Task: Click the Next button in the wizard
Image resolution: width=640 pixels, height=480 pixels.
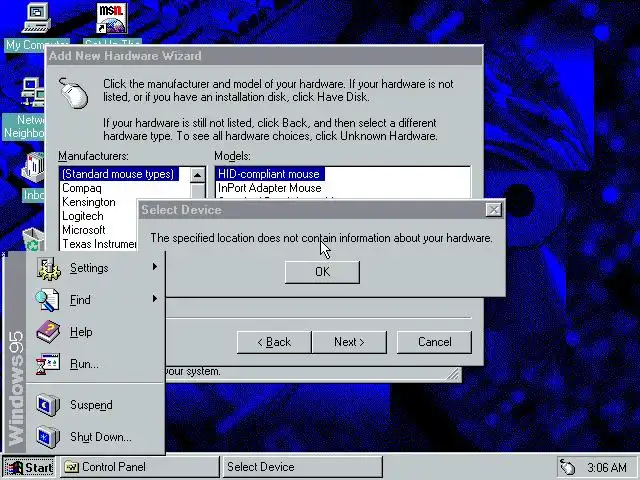Action: click(x=349, y=342)
